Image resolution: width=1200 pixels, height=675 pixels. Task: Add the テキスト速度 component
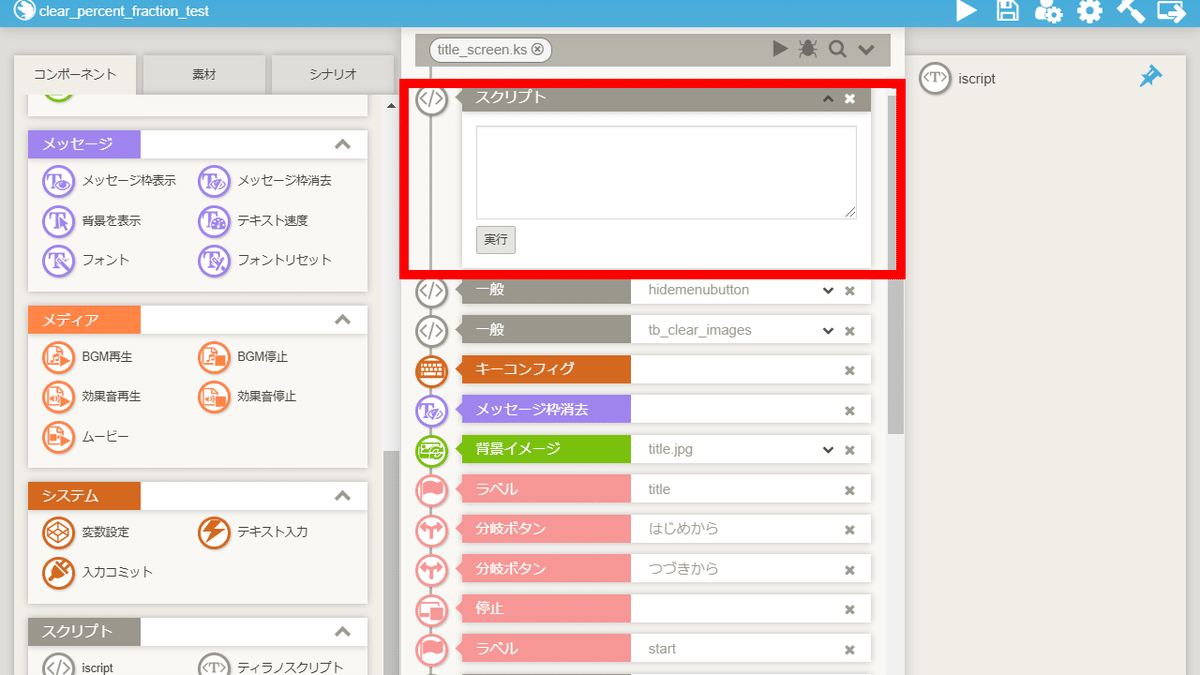[253, 221]
